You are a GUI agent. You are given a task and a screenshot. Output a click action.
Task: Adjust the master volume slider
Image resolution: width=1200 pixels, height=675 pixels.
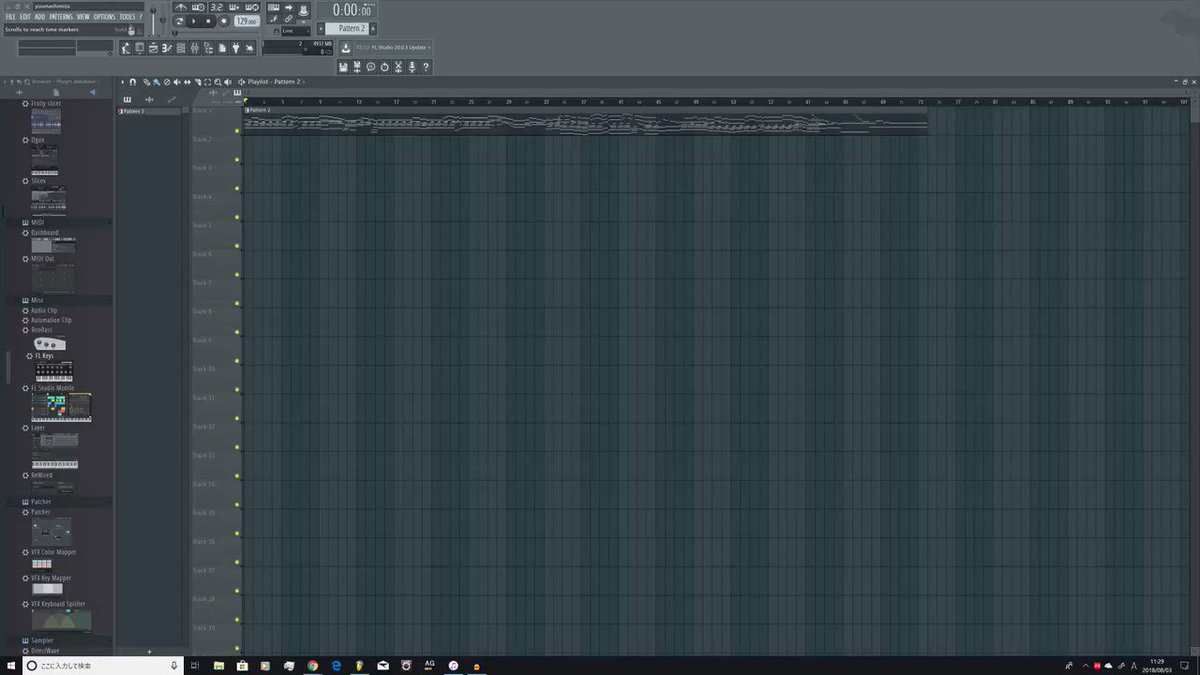point(153,22)
